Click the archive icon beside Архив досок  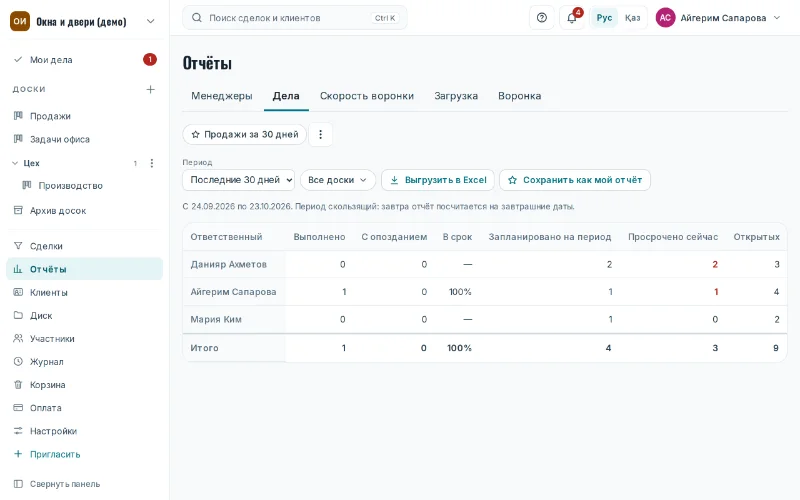[x=18, y=210]
